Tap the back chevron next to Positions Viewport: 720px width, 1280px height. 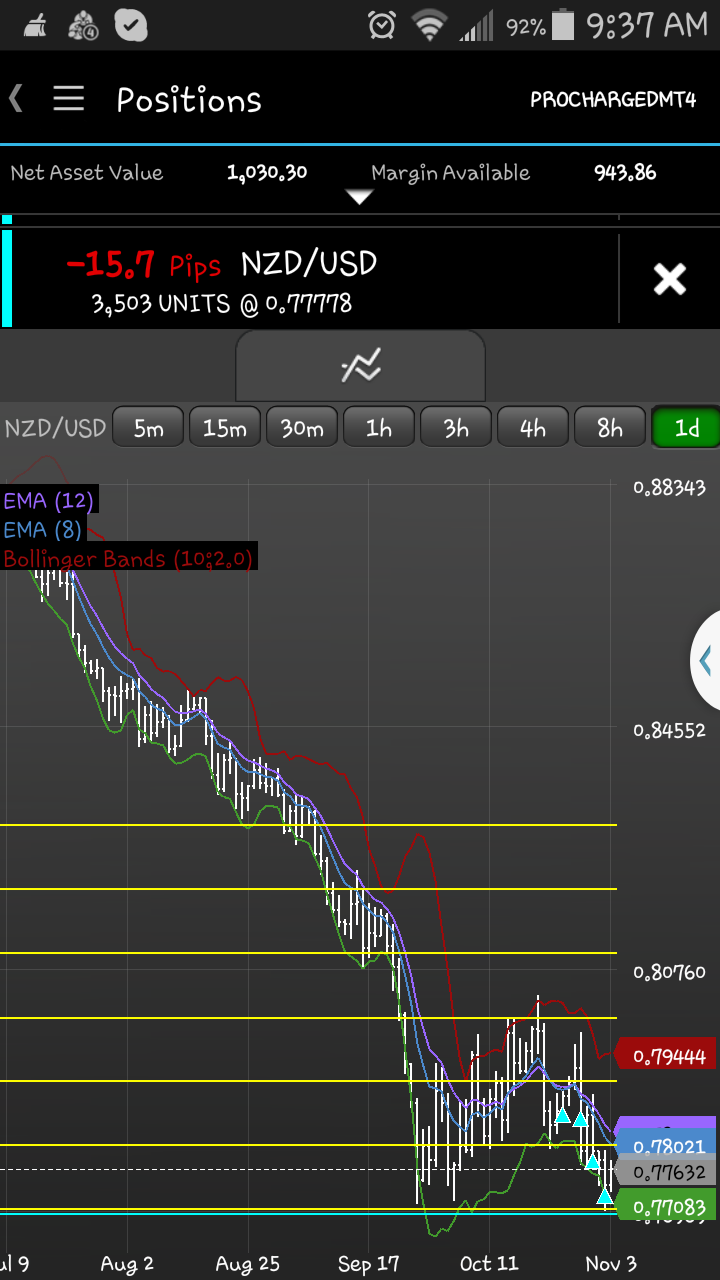[16, 99]
